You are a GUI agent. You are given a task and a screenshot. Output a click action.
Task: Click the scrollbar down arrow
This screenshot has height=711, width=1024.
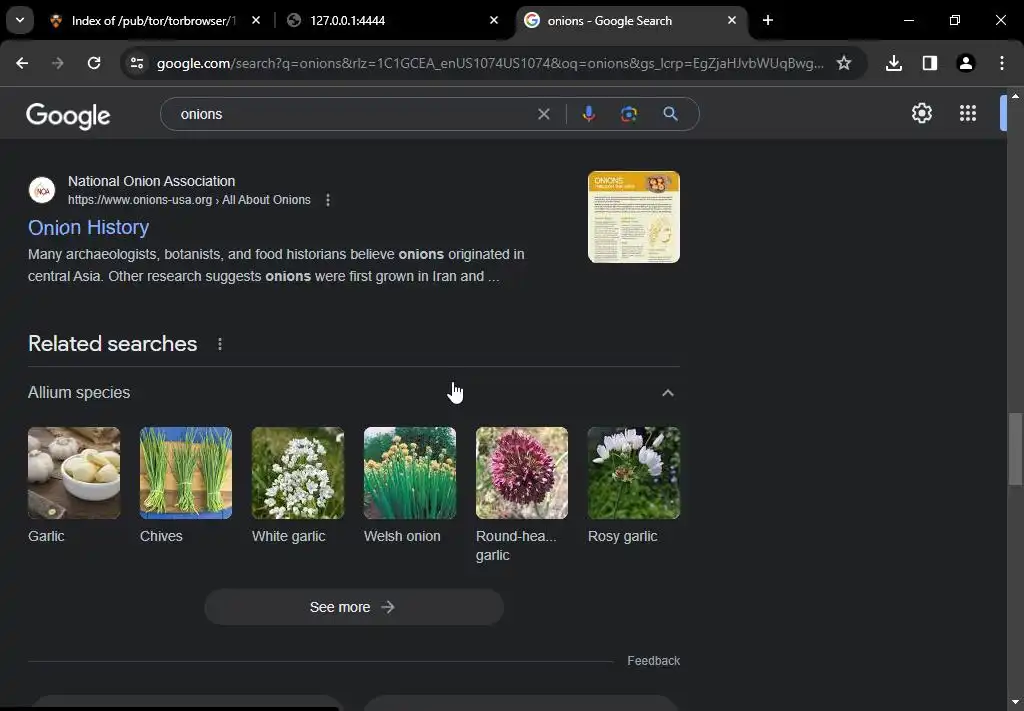point(1015,703)
